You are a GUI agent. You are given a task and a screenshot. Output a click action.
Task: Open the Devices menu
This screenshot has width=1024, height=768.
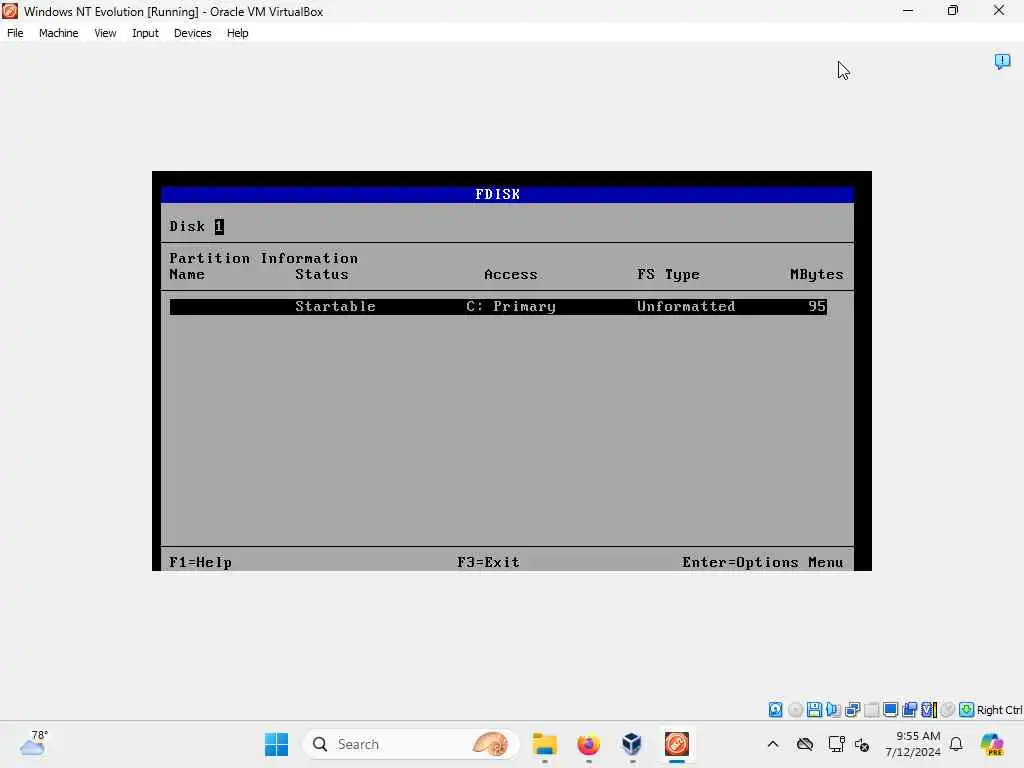pyautogui.click(x=192, y=33)
